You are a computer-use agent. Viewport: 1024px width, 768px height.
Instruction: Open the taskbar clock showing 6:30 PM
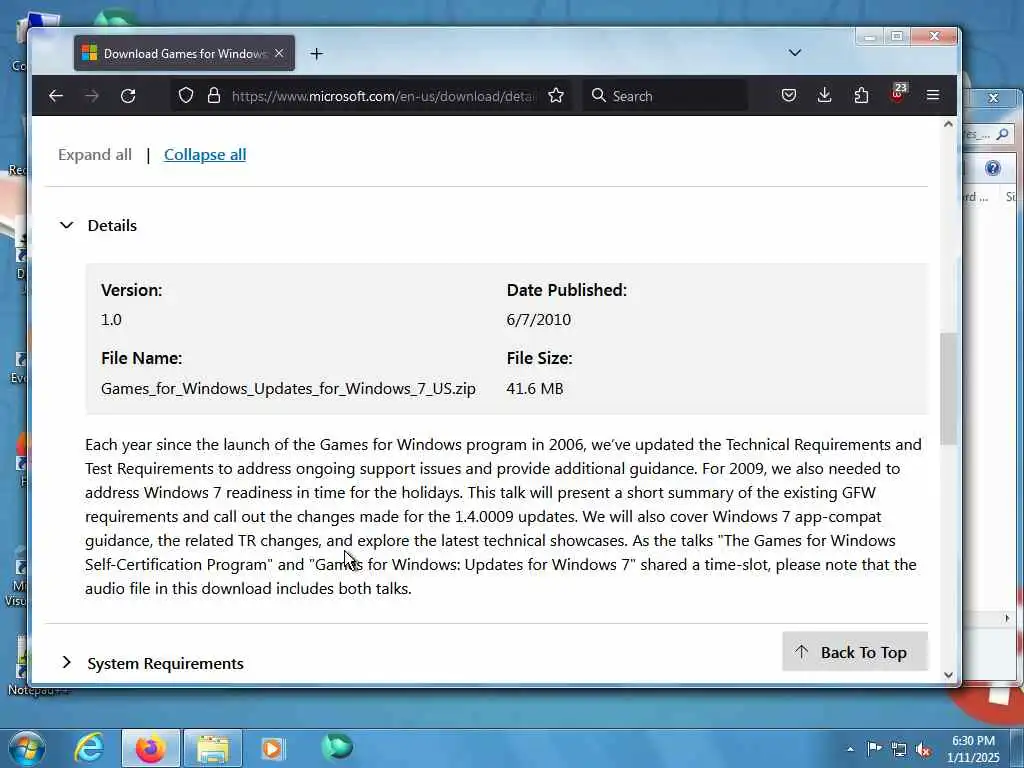973,749
